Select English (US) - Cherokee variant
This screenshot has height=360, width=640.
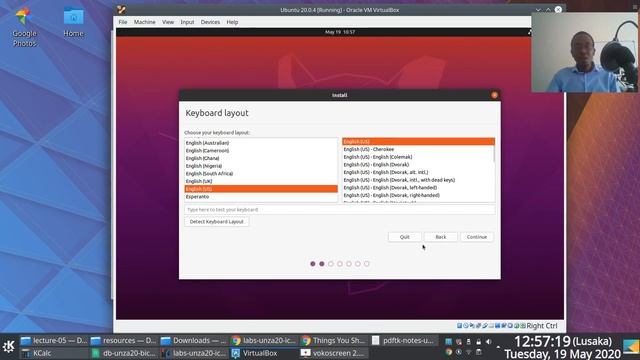click(418, 149)
